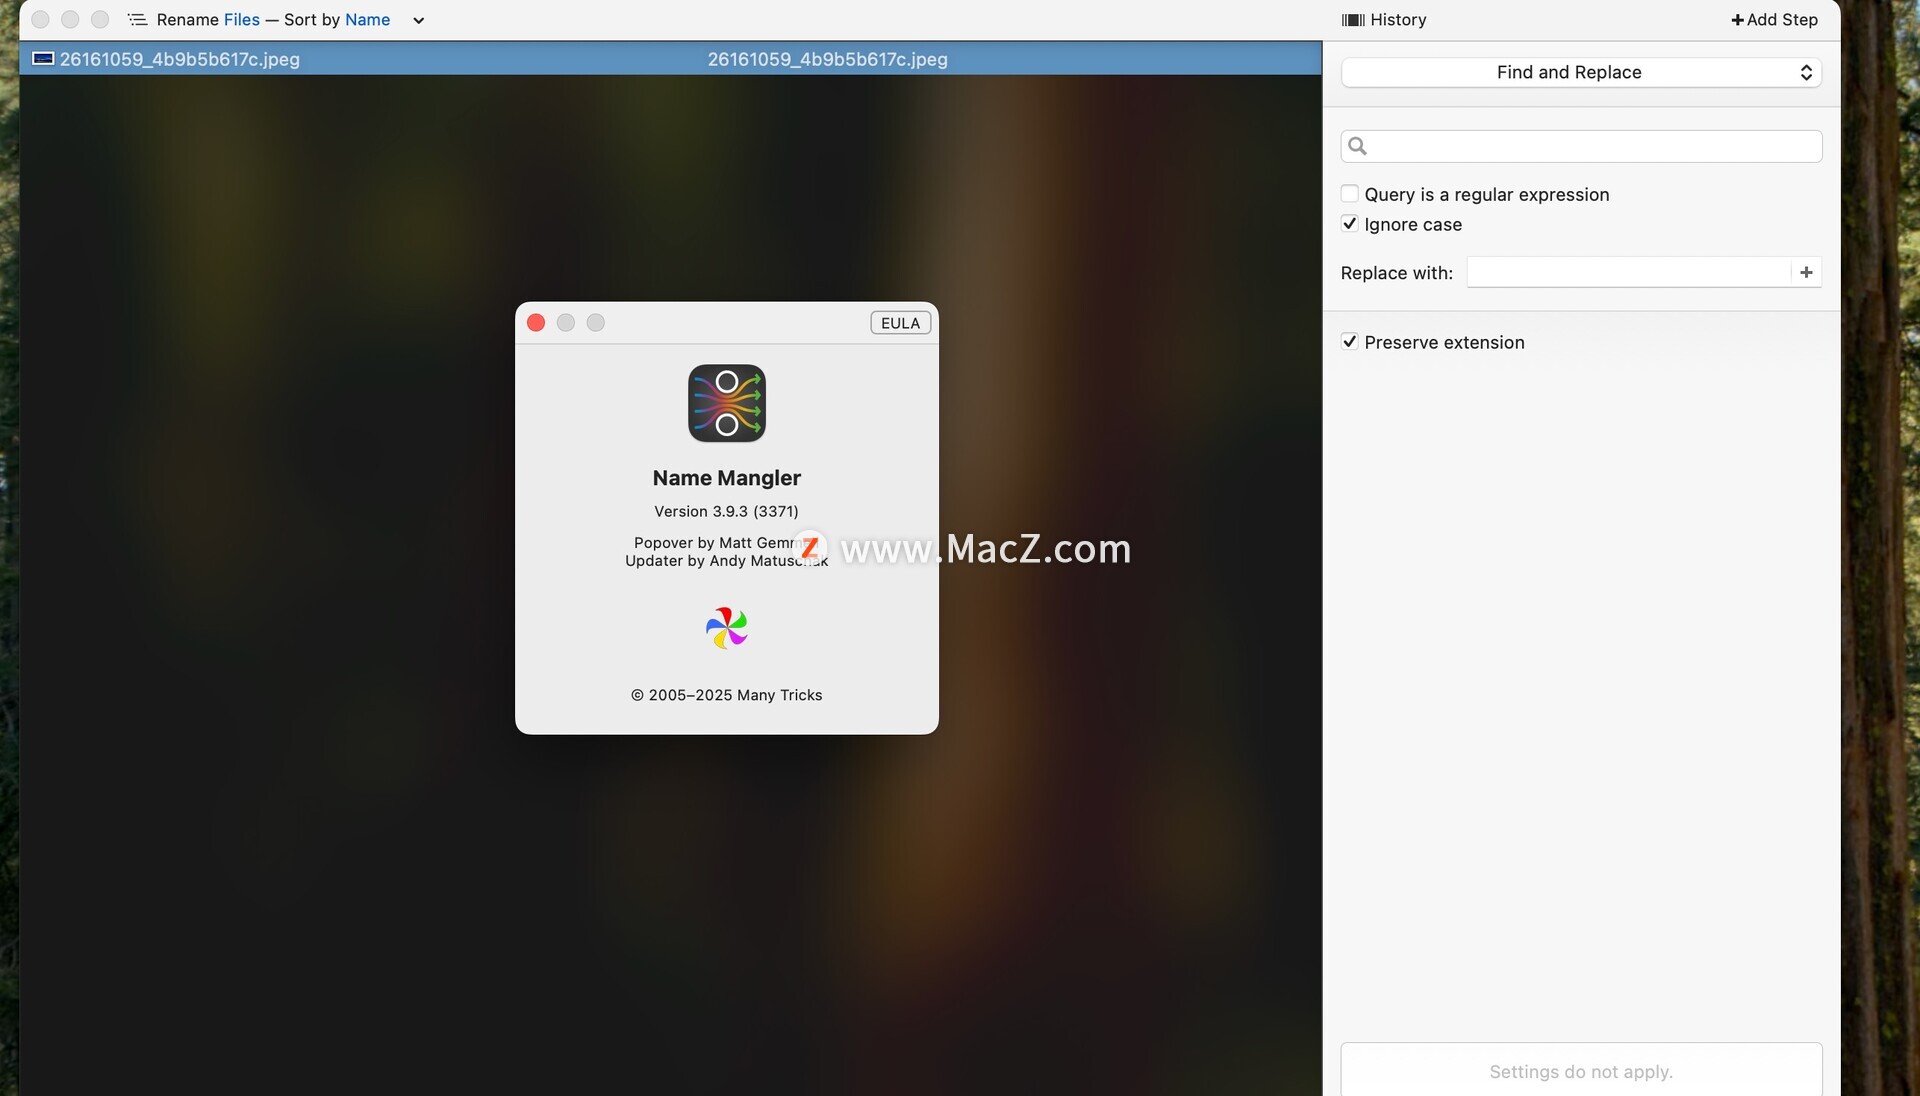The width and height of the screenshot is (1920, 1096).
Task: Click the magnifier icon in the search field
Action: pos(1357,146)
